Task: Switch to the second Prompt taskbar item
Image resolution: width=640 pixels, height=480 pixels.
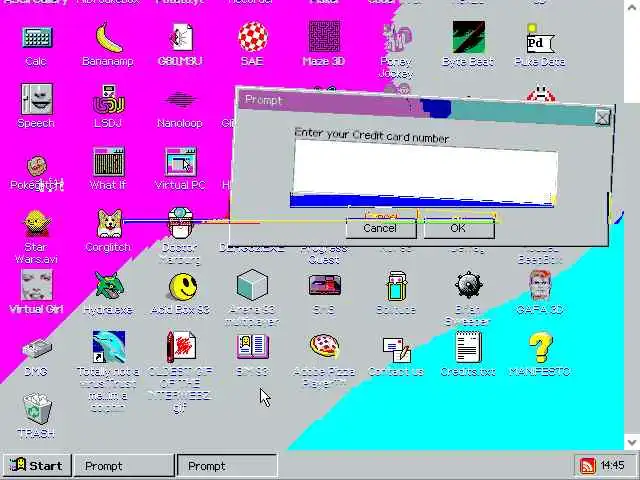Action: [x=227, y=465]
